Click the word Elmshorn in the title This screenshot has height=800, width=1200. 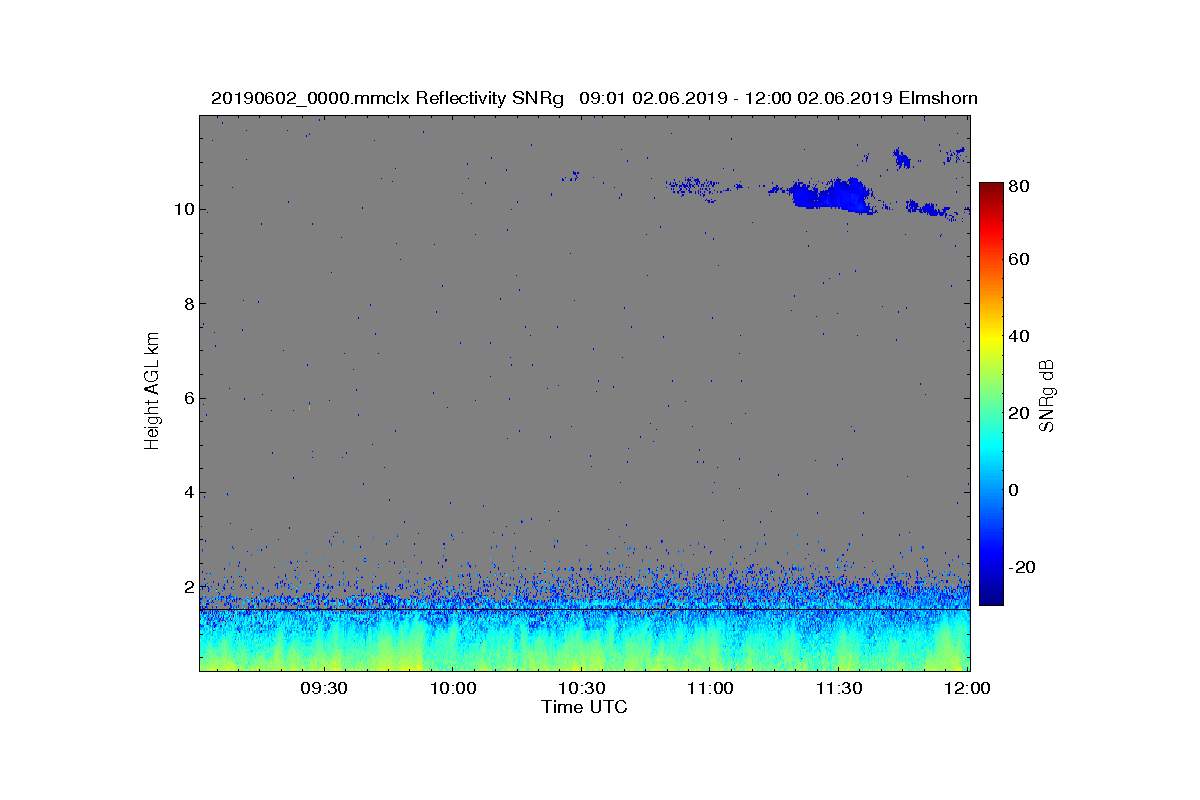pyautogui.click(x=938, y=98)
